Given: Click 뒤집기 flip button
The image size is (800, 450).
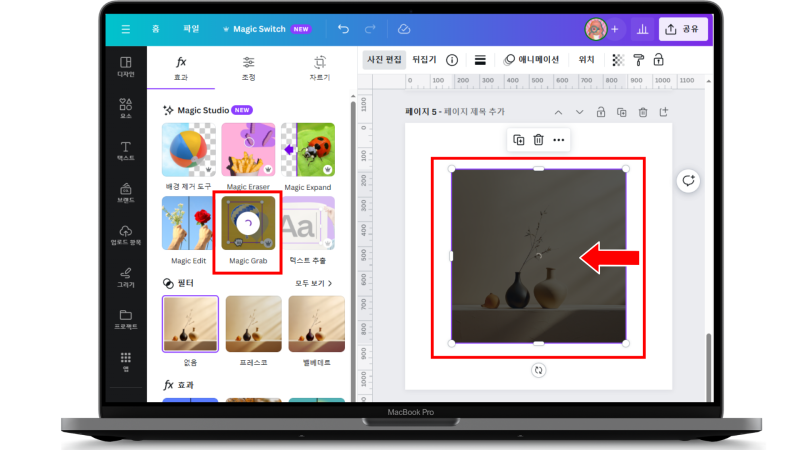Looking at the screenshot, I should (424, 60).
